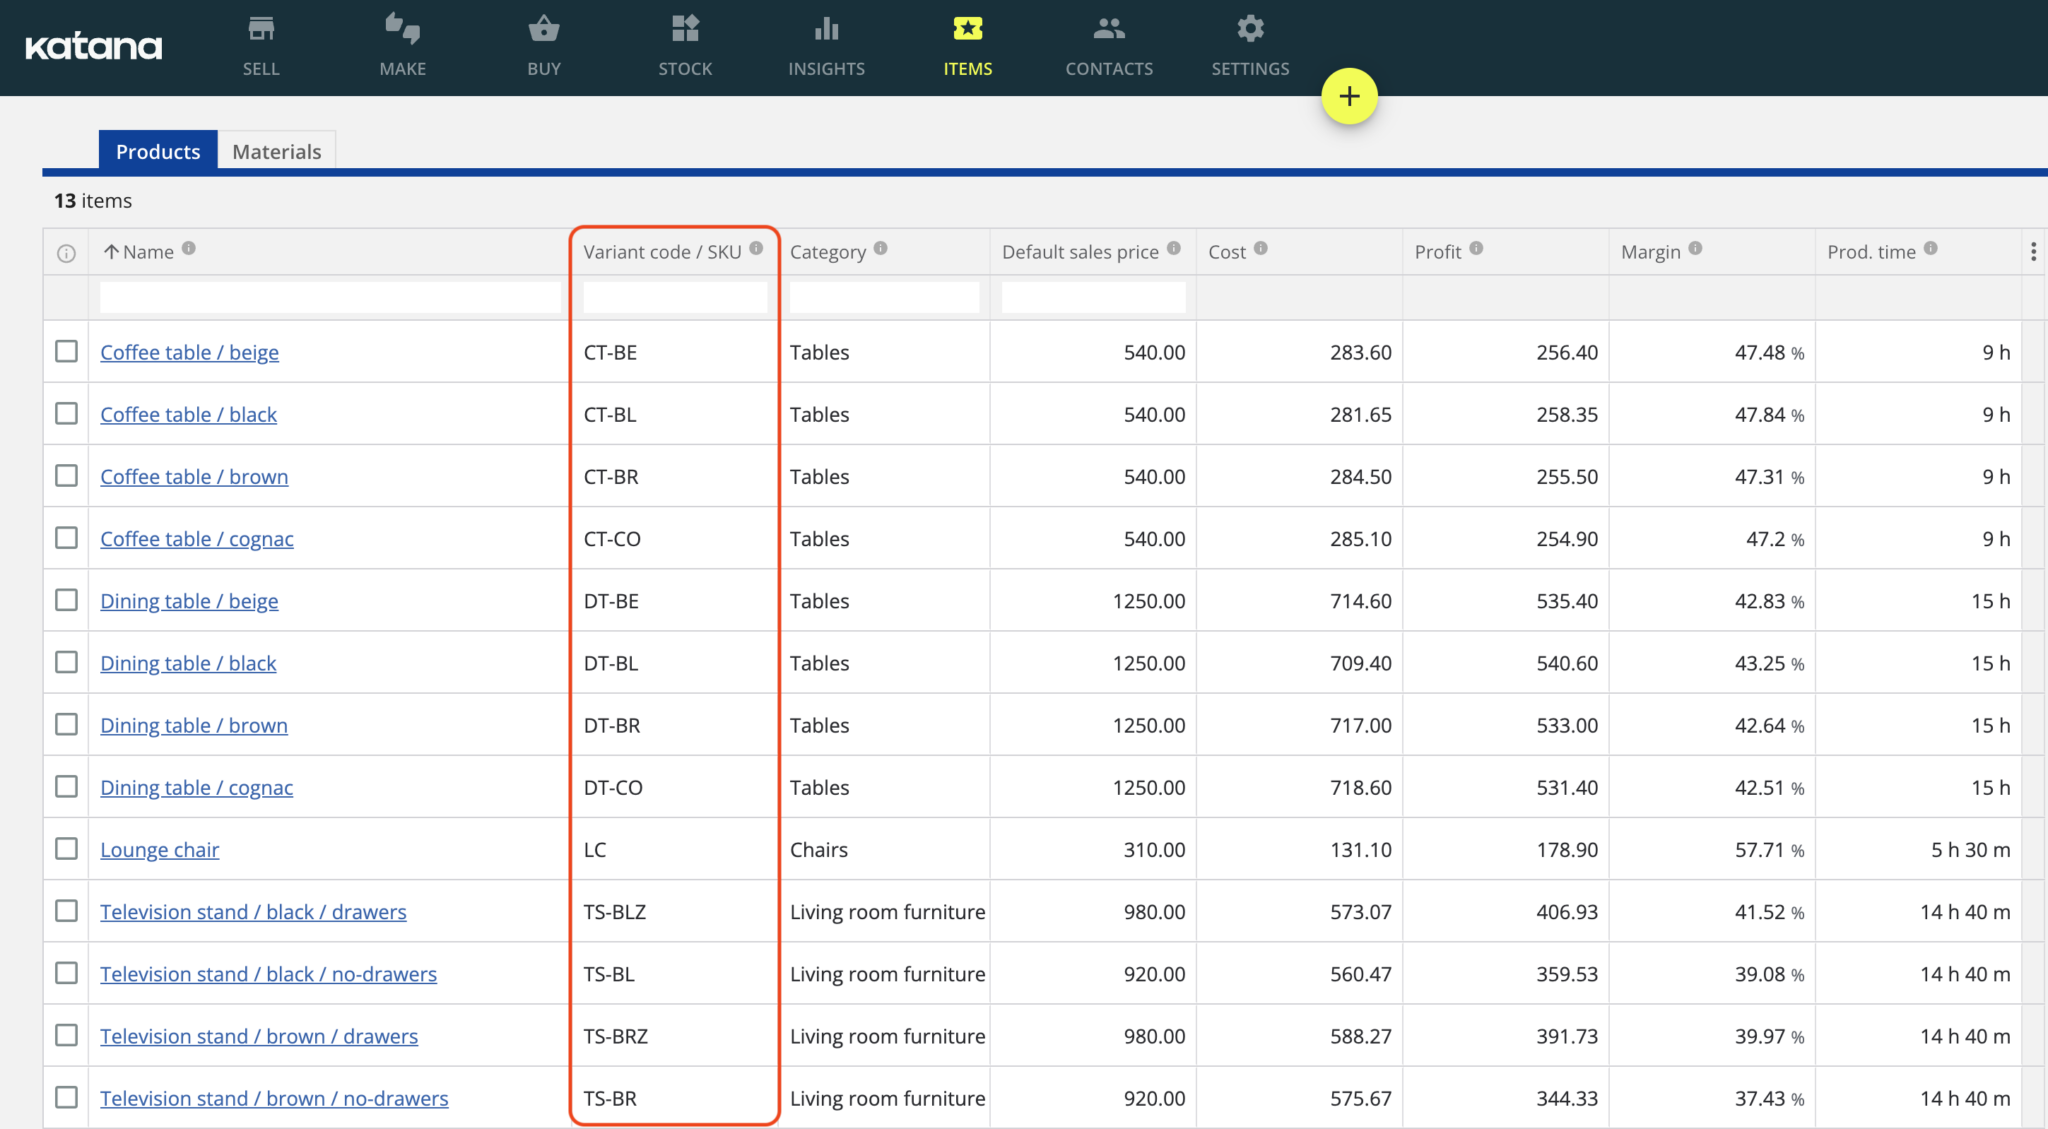
Task: Open the column options menu
Action: click(x=2033, y=251)
